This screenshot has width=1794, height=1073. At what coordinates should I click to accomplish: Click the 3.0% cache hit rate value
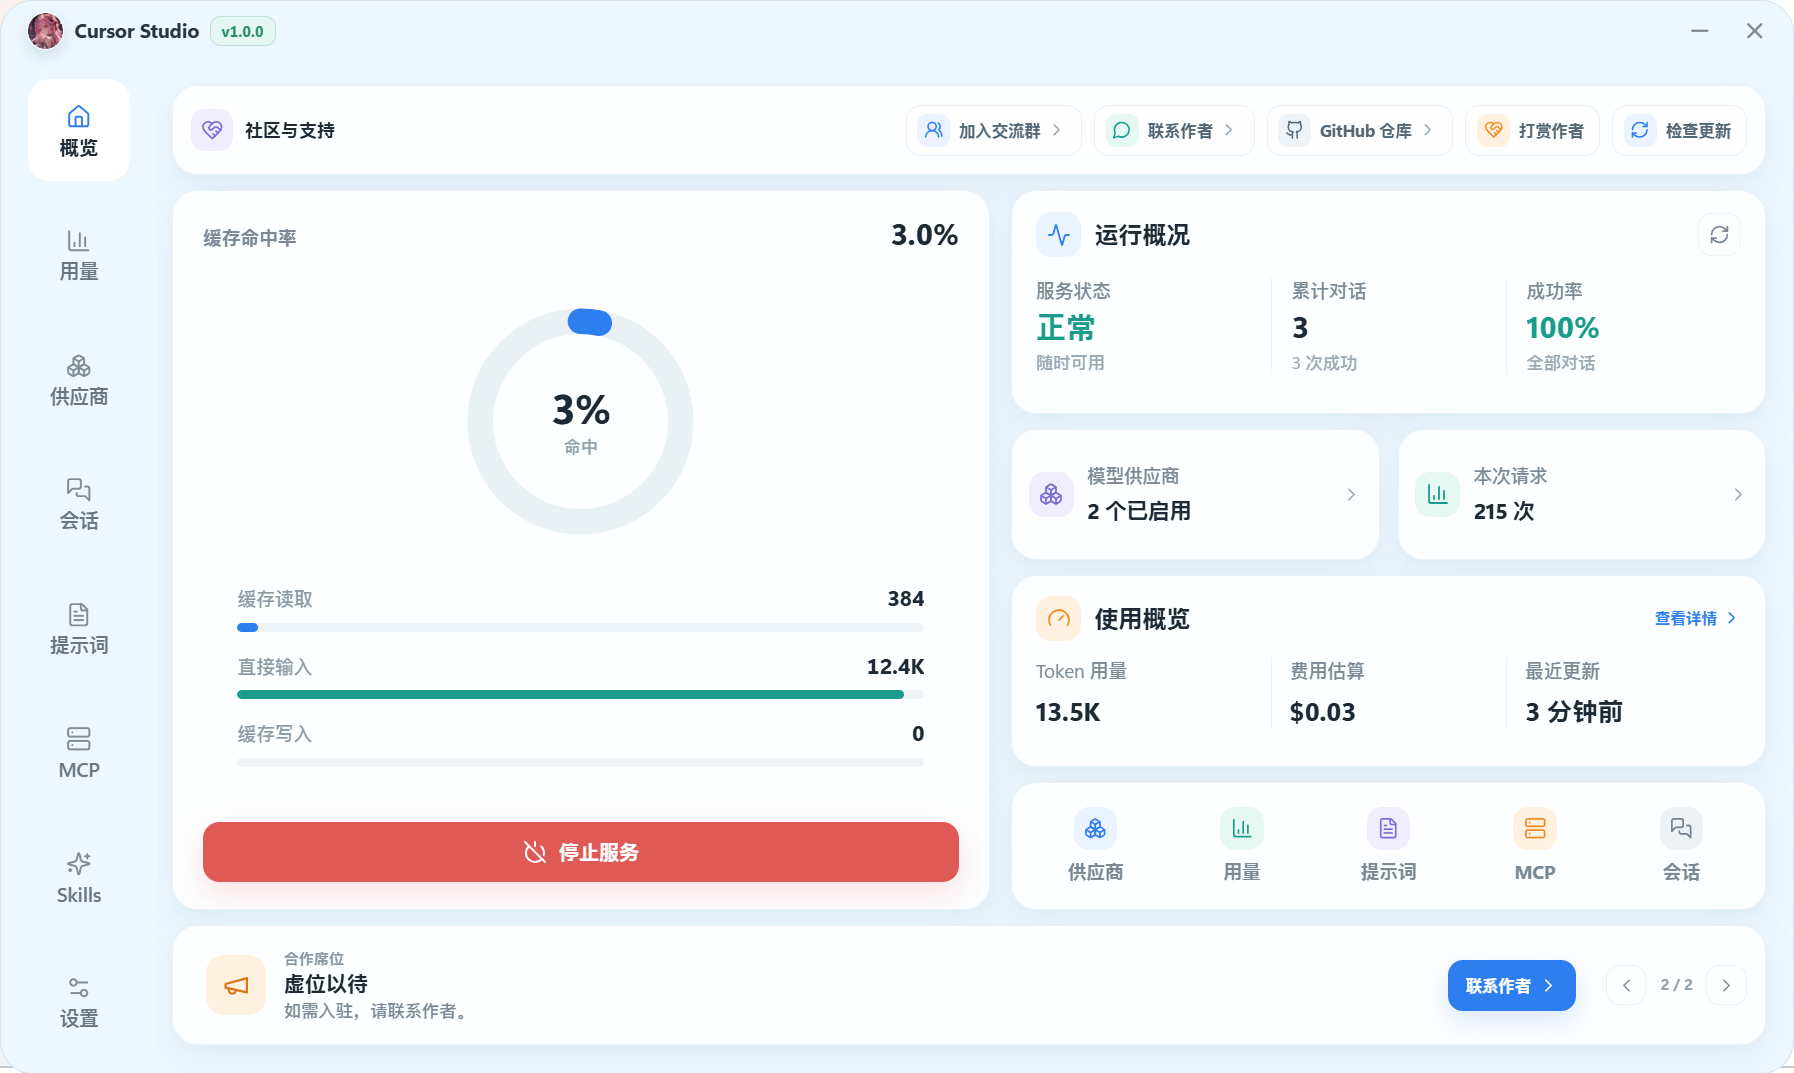pos(924,235)
